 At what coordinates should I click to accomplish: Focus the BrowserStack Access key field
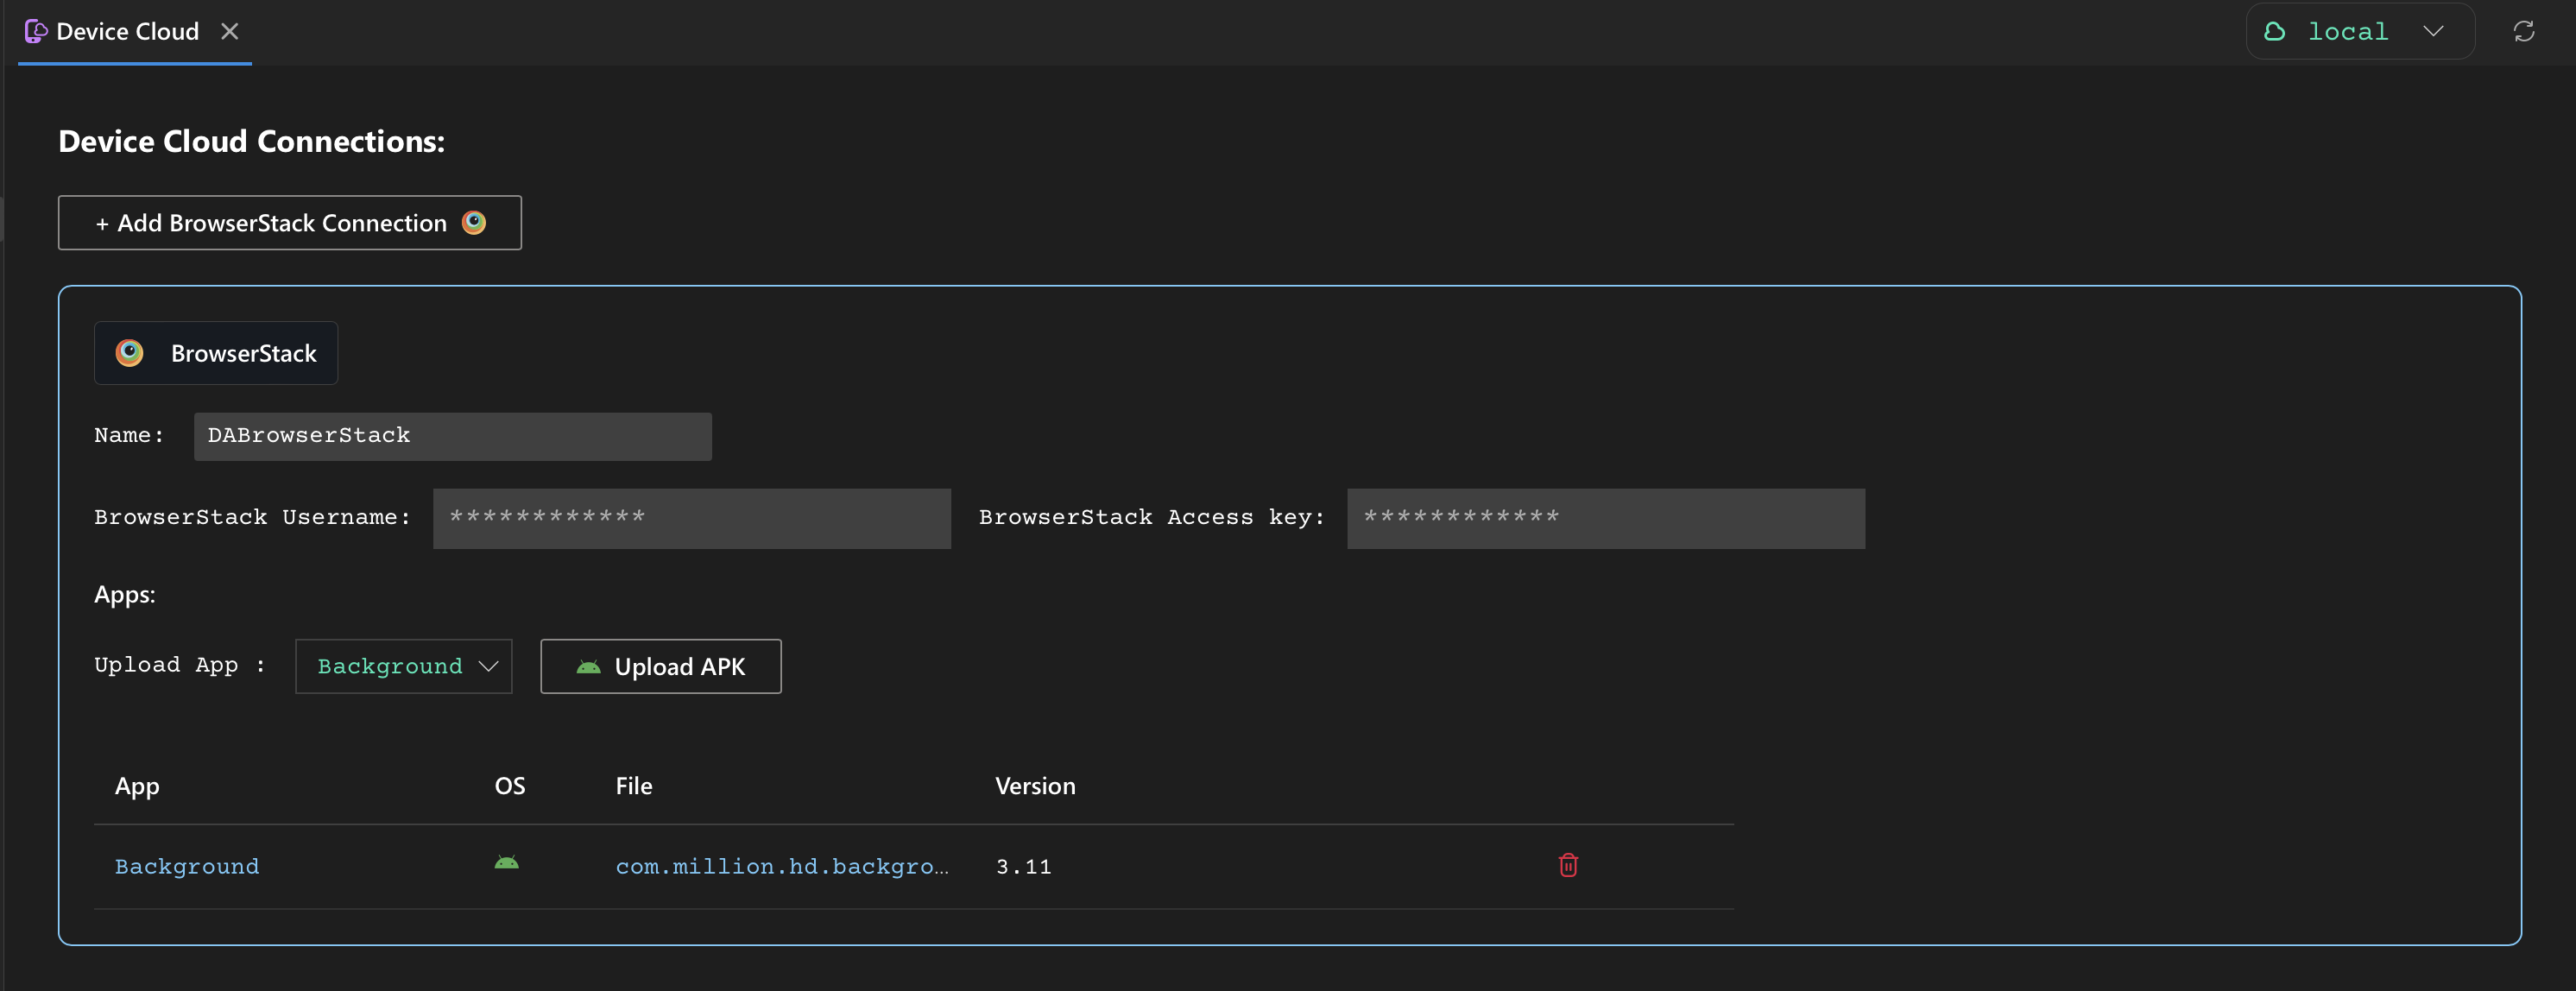pyautogui.click(x=1605, y=518)
